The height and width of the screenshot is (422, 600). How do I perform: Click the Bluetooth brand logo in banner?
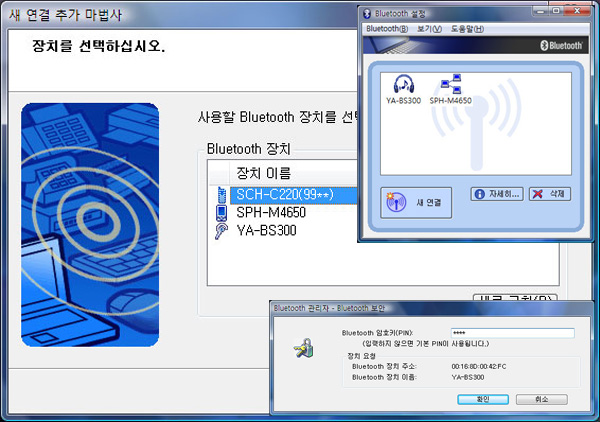561,46
